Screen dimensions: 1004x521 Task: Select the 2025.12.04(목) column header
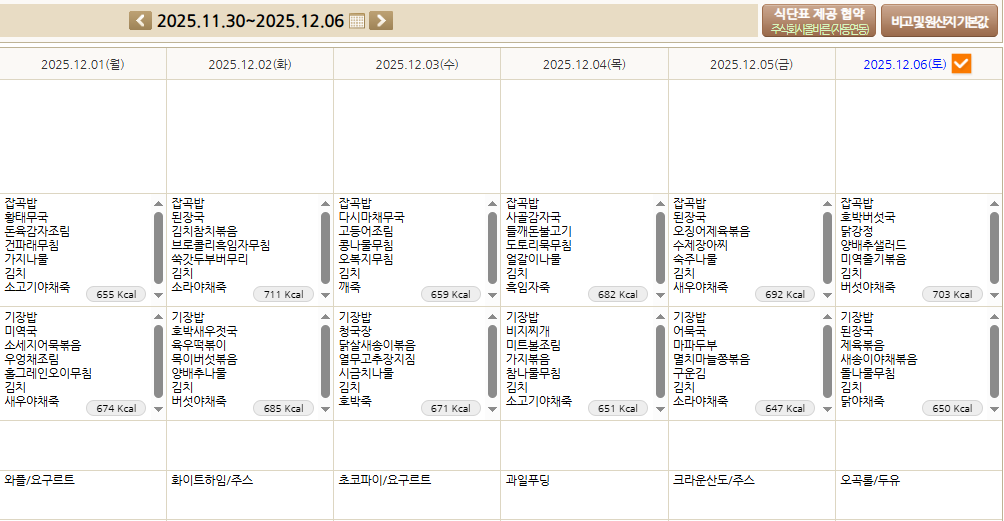coord(584,65)
